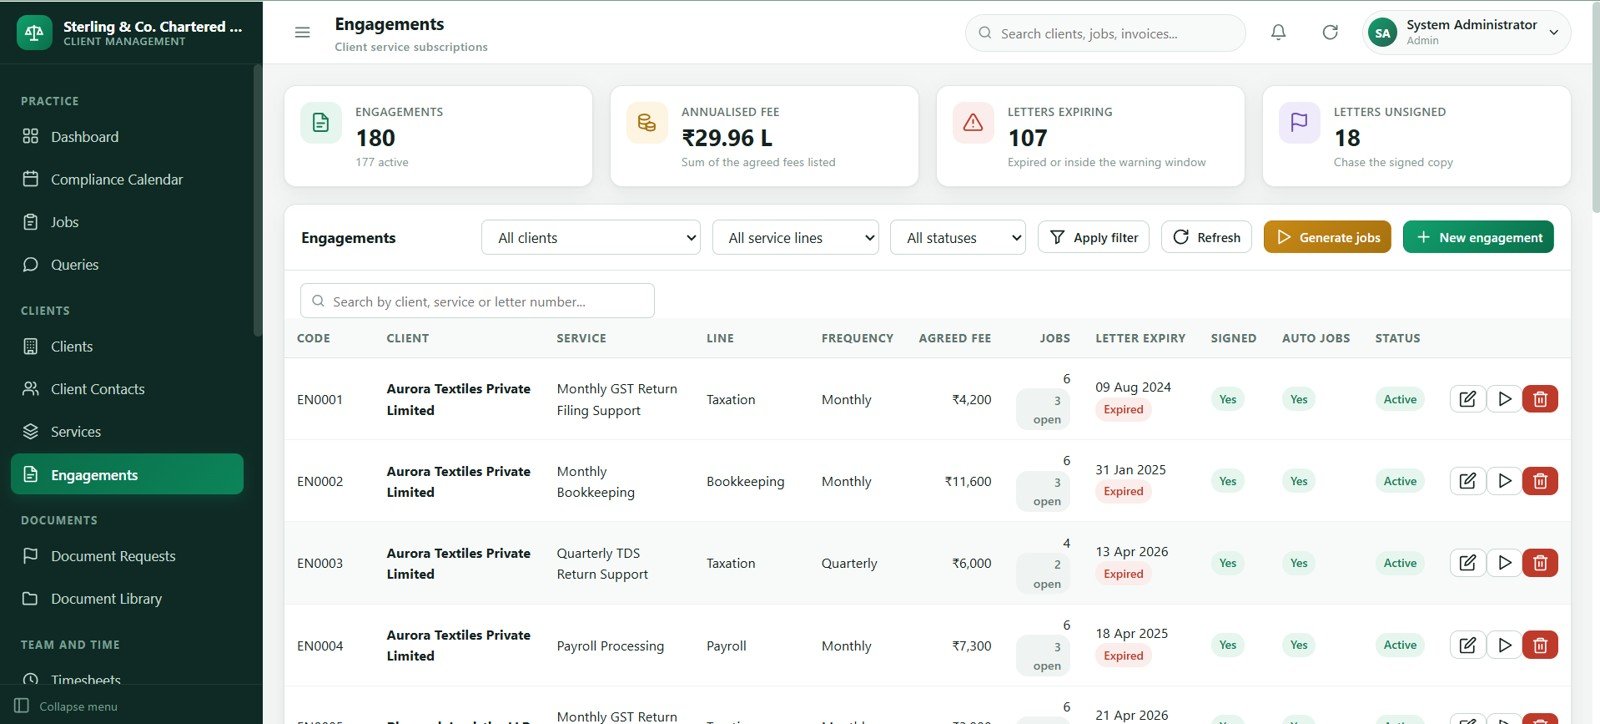Click the Bookkeeping line cell
1600x724 pixels.
click(x=745, y=481)
